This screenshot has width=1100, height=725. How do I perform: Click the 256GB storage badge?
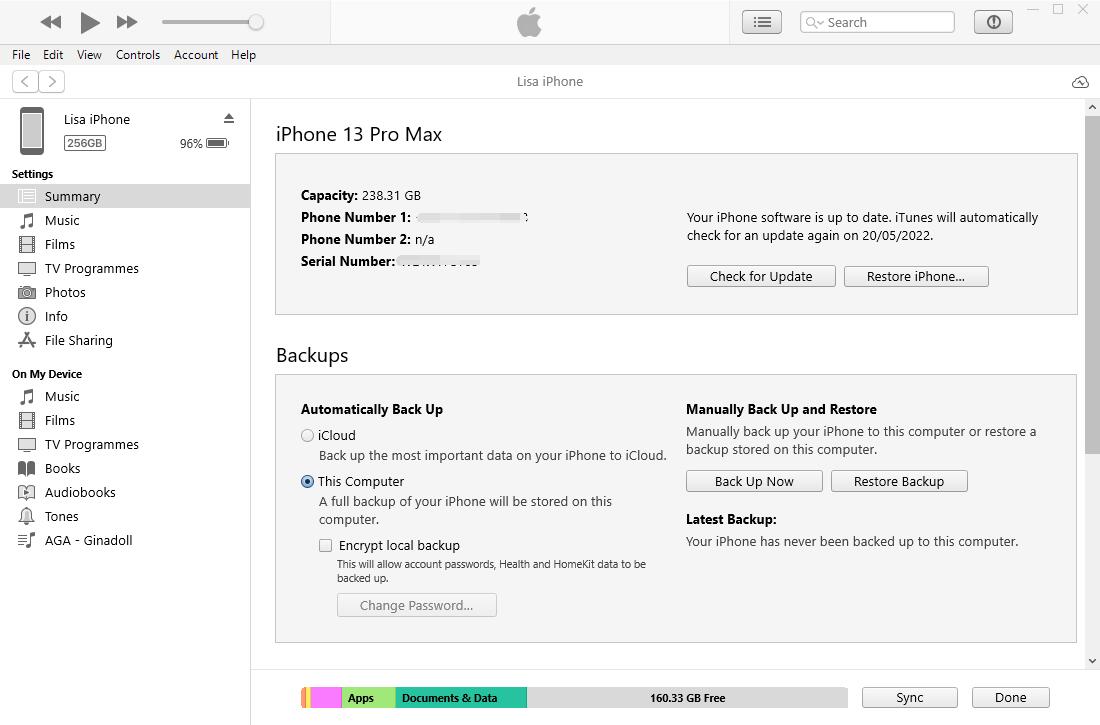[85, 143]
